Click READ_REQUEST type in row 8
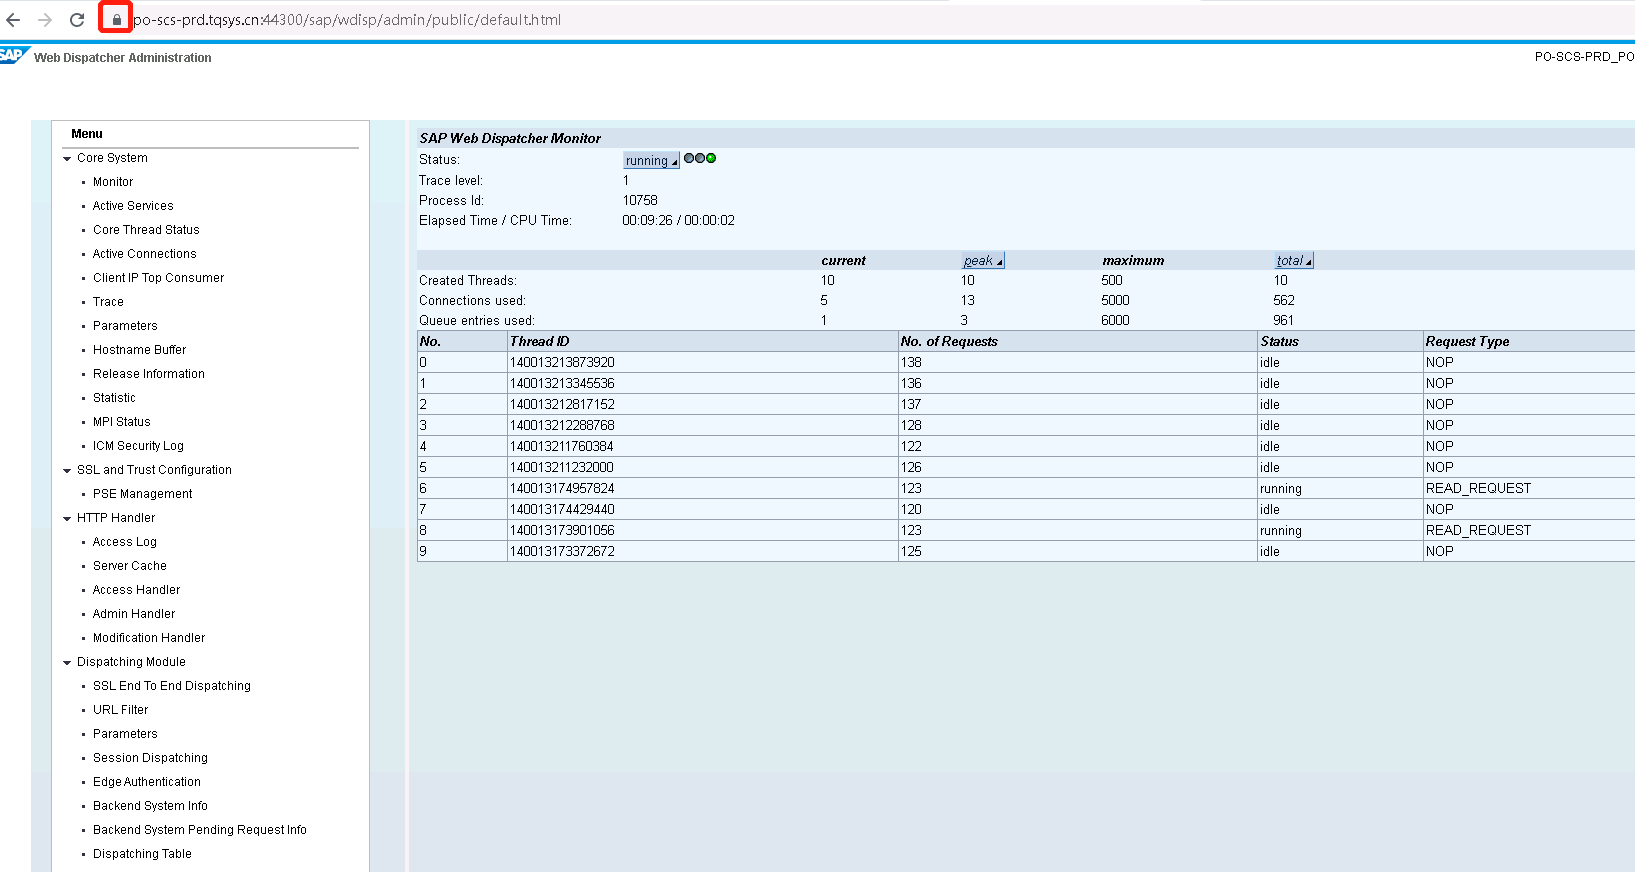 pyautogui.click(x=1478, y=530)
